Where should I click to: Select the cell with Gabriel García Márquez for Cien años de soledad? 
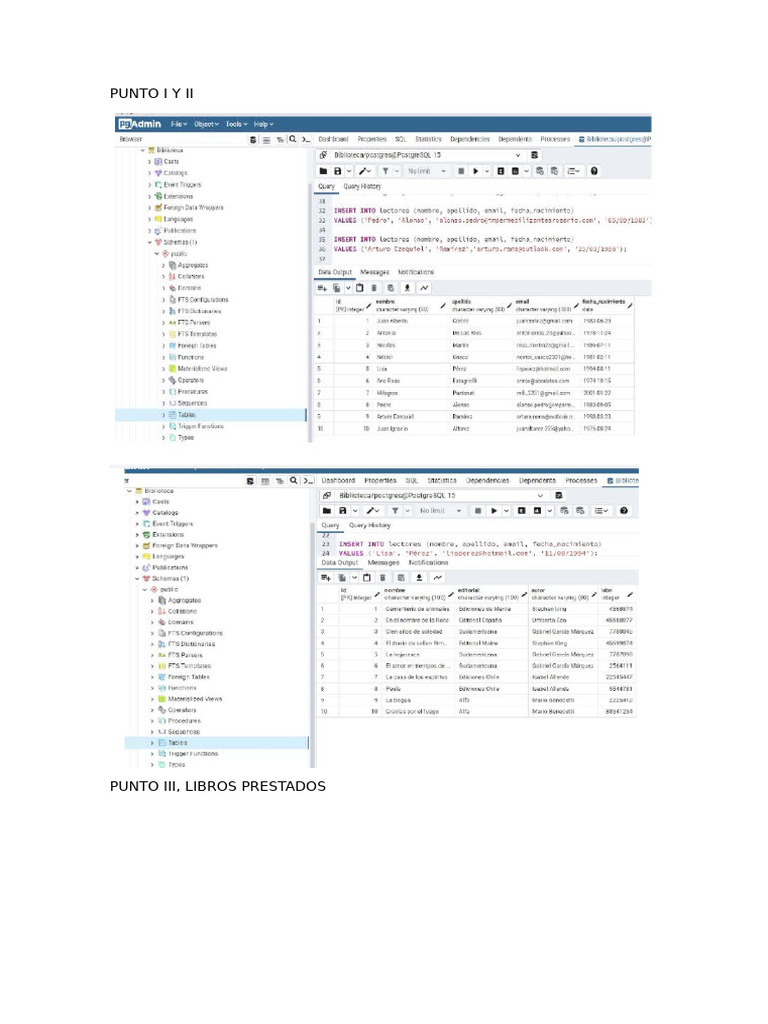562,631
